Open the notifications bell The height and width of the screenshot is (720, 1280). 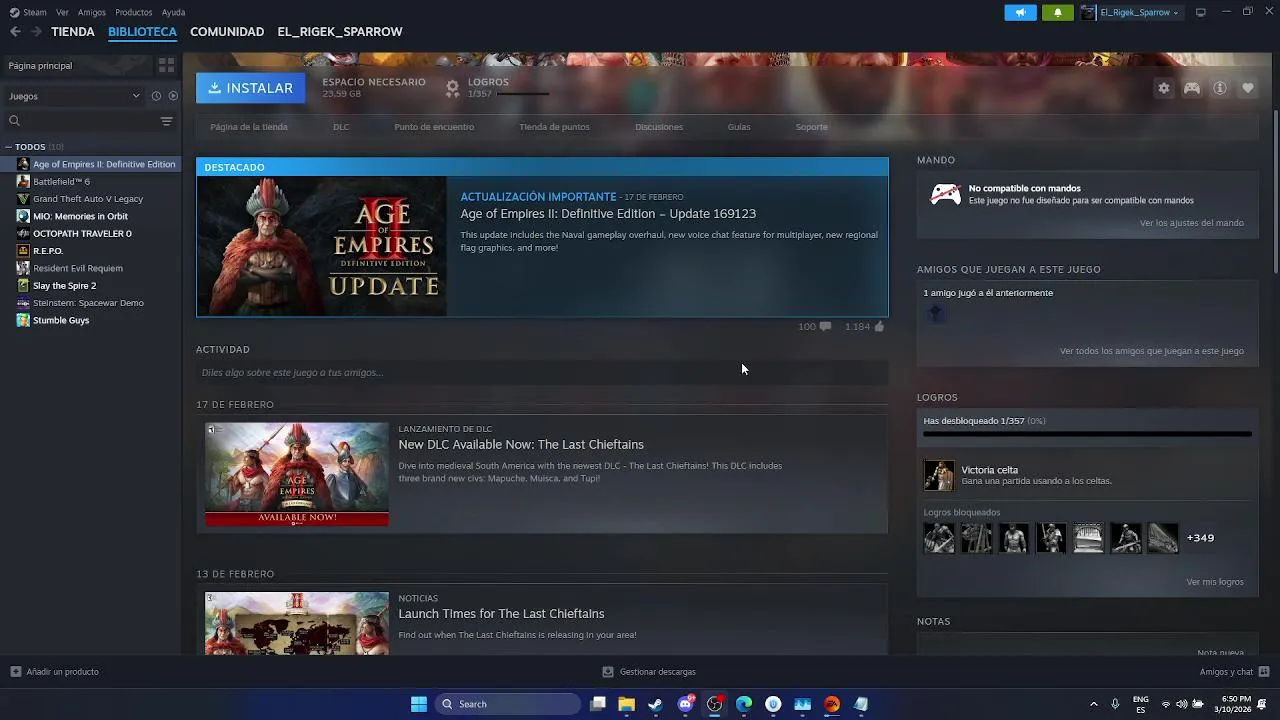click(1058, 12)
